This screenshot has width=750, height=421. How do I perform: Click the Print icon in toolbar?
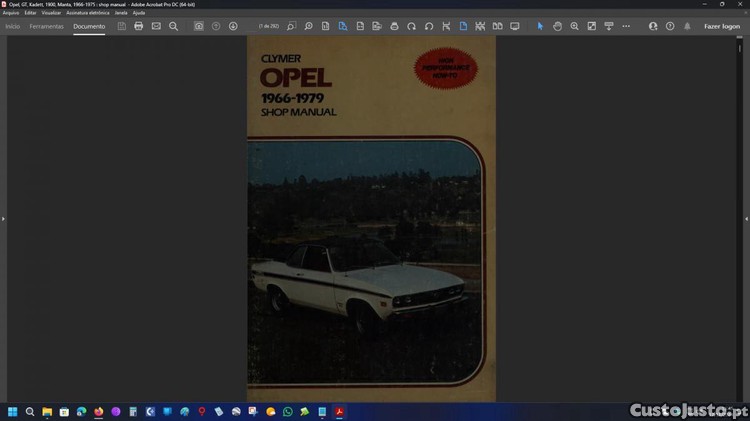pos(139,26)
